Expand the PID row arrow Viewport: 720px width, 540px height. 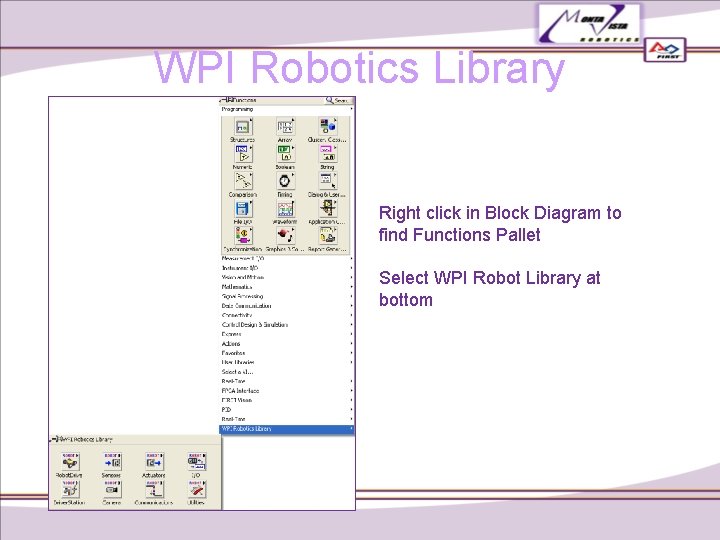click(x=351, y=410)
